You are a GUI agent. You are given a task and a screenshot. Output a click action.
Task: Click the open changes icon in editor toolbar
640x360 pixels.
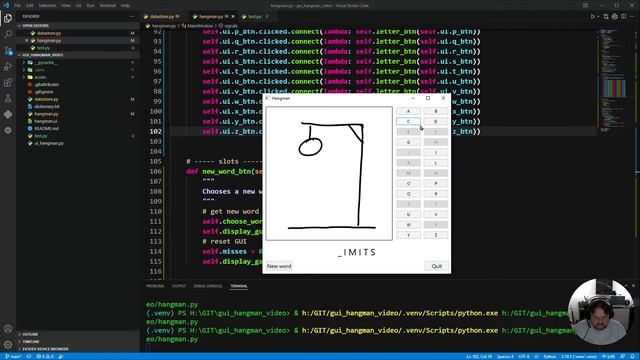[606, 17]
